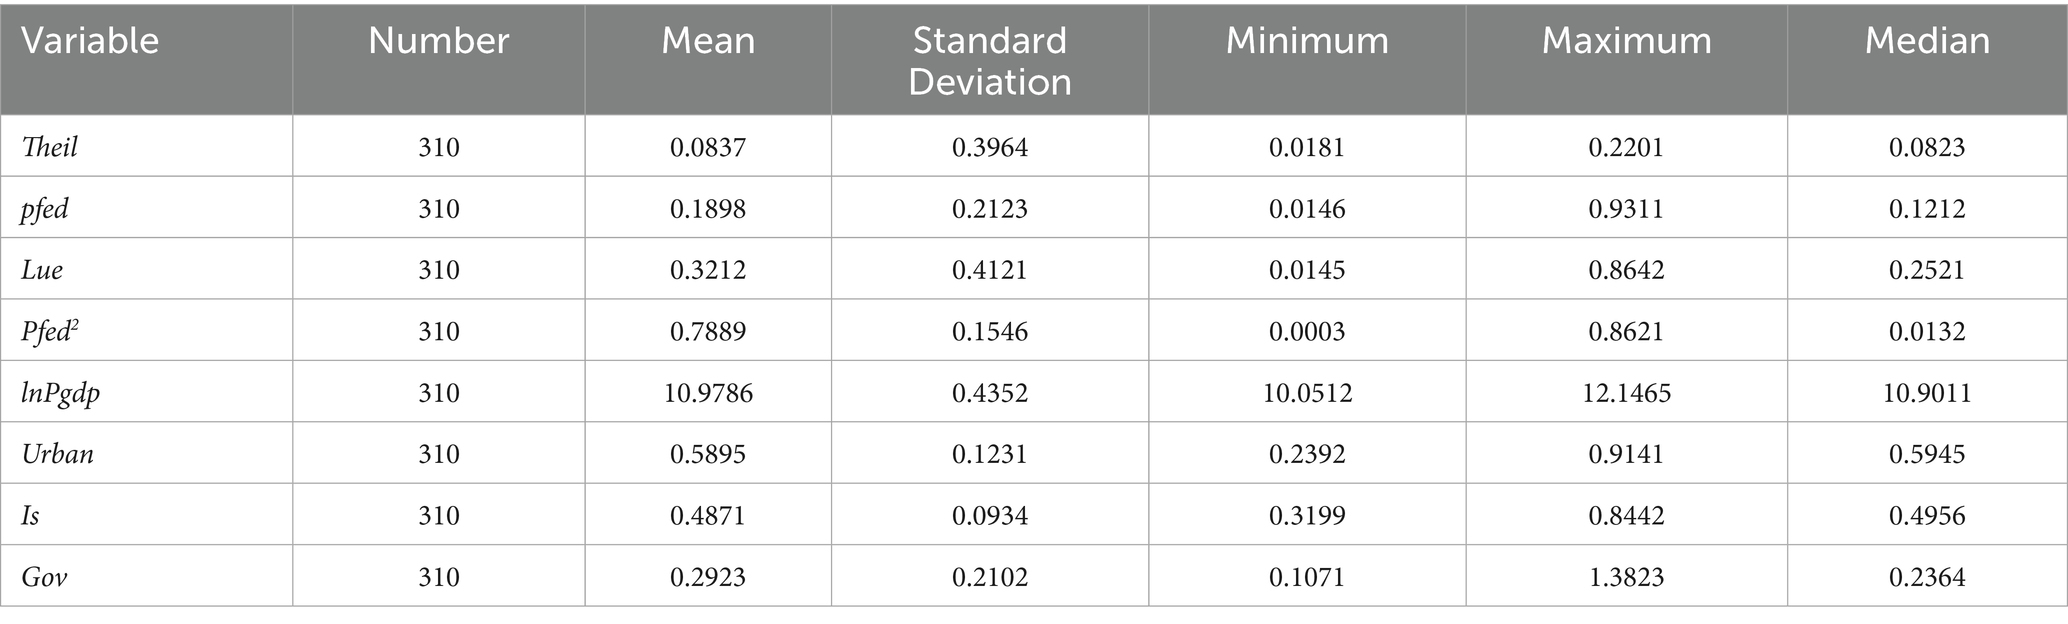
Task: Select the Number cell in the pfed row
Action: click(438, 210)
